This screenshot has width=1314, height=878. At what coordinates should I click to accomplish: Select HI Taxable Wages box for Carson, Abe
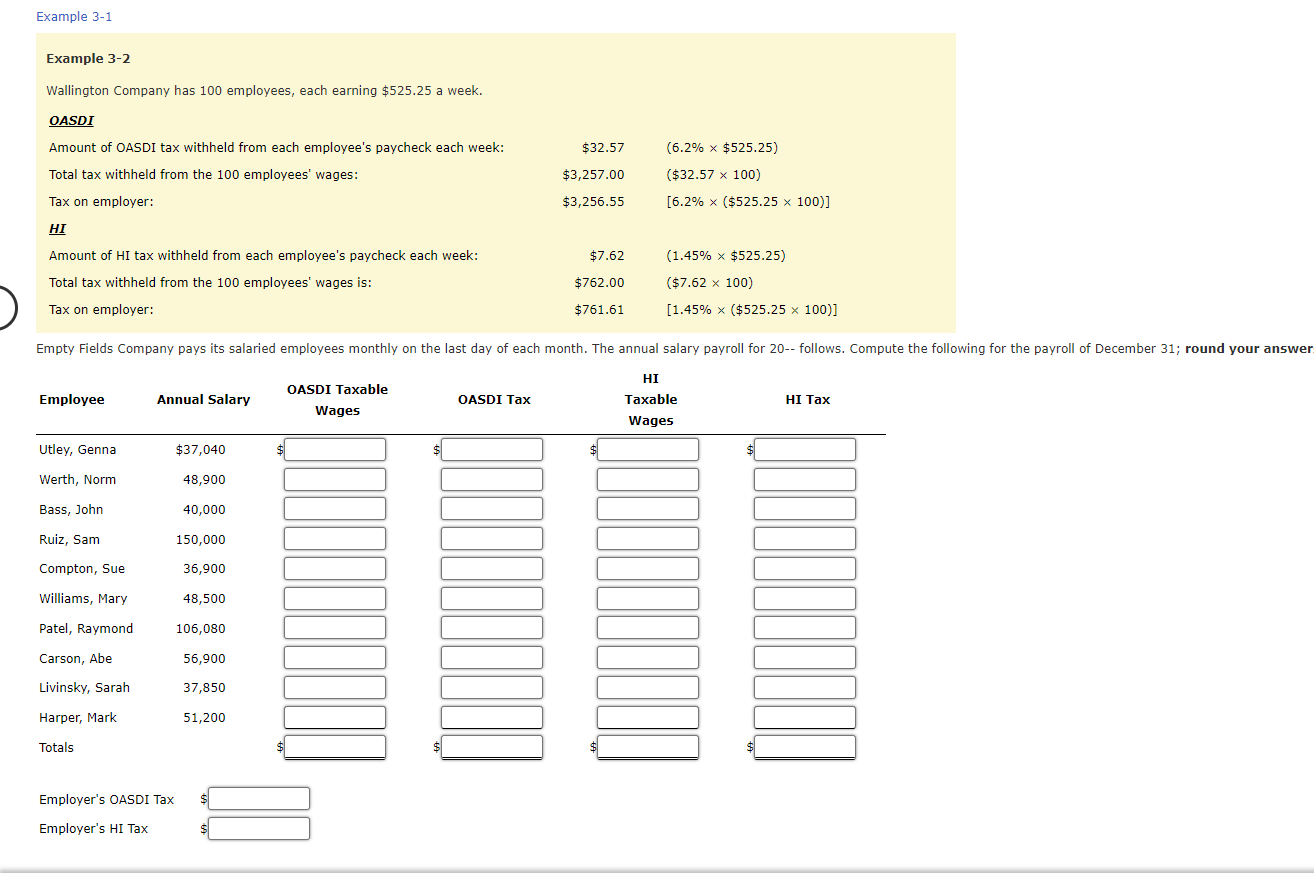click(648, 658)
